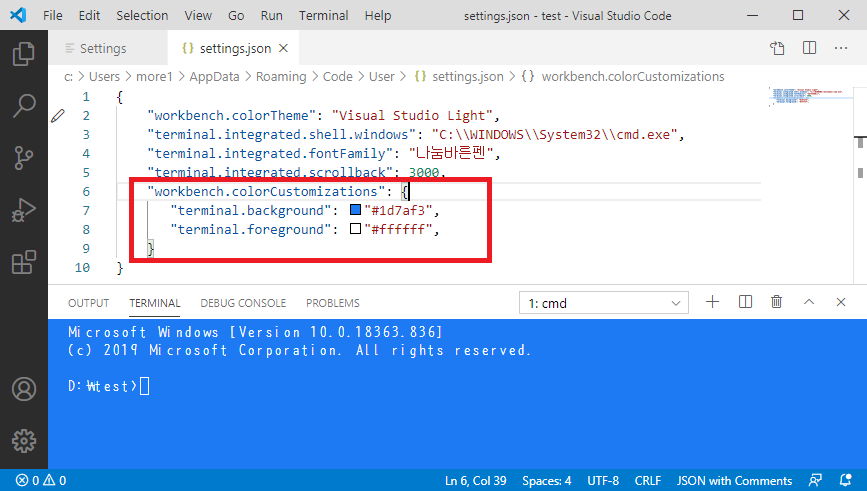Click the VS Code logo icon
Viewport: 867px width, 491px height.
[x=18, y=15]
